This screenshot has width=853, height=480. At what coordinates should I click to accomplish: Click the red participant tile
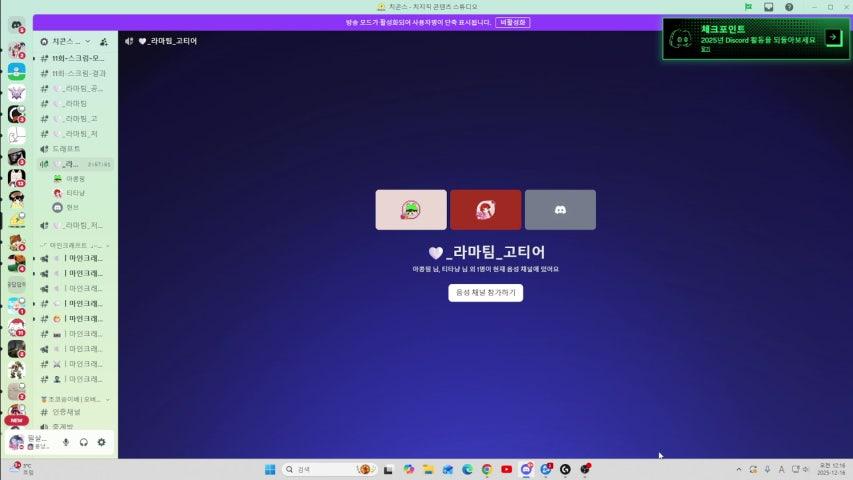(x=485, y=210)
